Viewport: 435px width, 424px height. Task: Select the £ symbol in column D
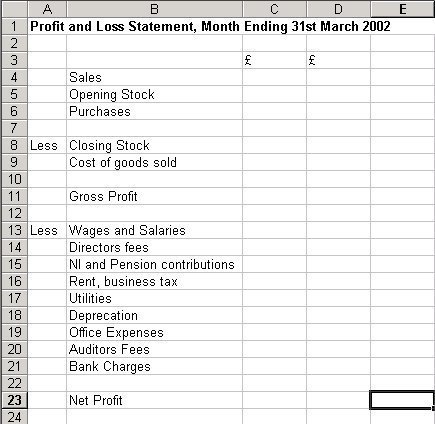(x=312, y=60)
